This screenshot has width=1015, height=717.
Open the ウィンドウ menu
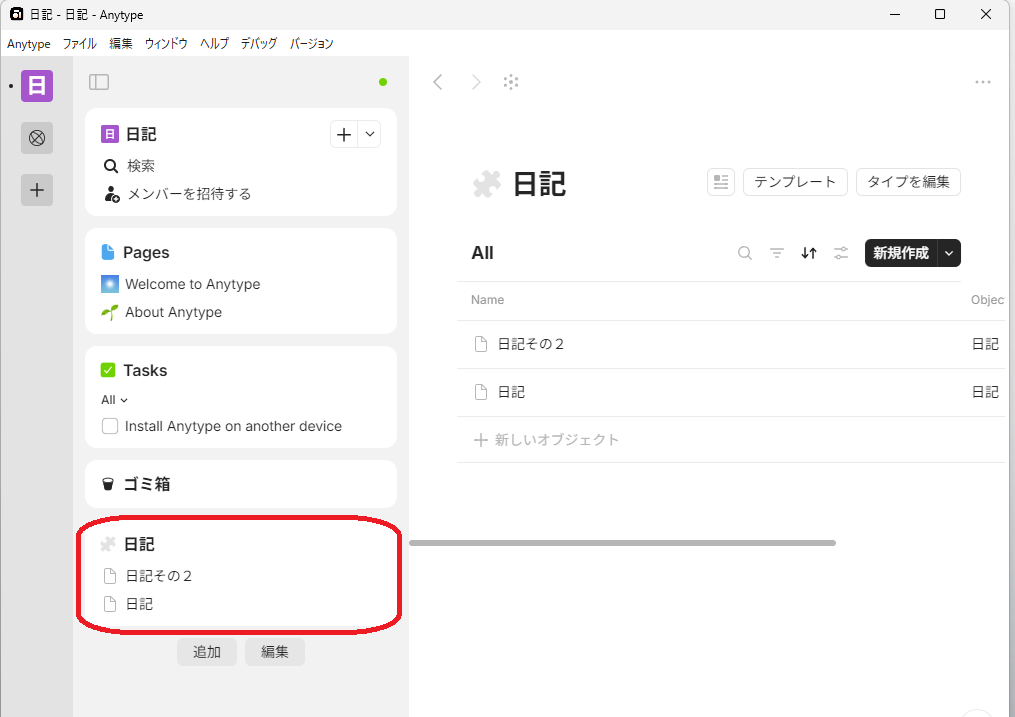[x=166, y=44]
